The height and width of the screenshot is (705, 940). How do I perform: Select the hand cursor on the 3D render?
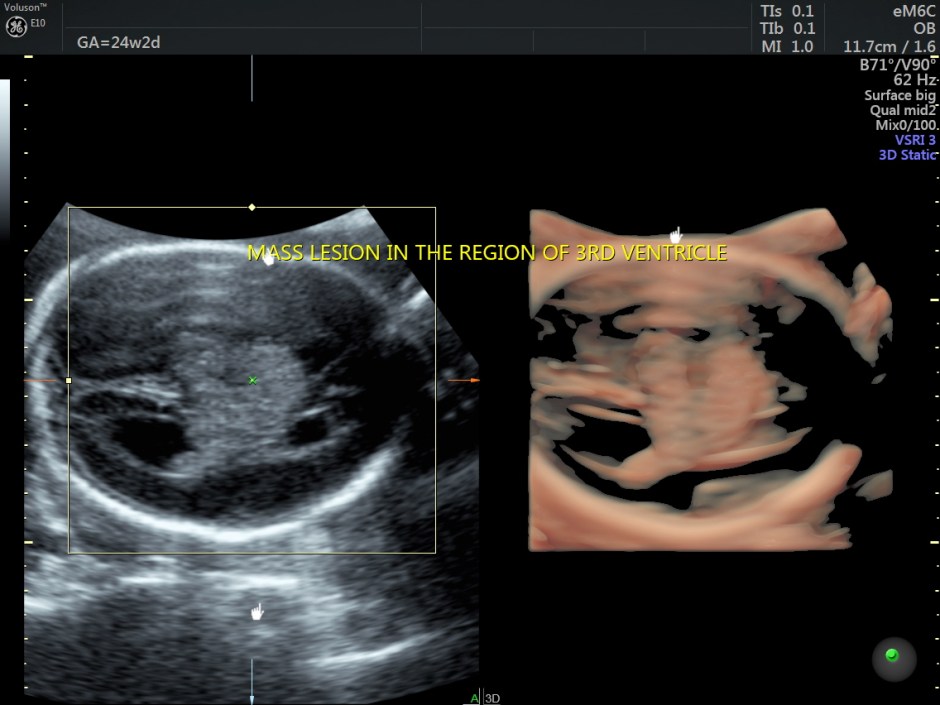click(677, 234)
